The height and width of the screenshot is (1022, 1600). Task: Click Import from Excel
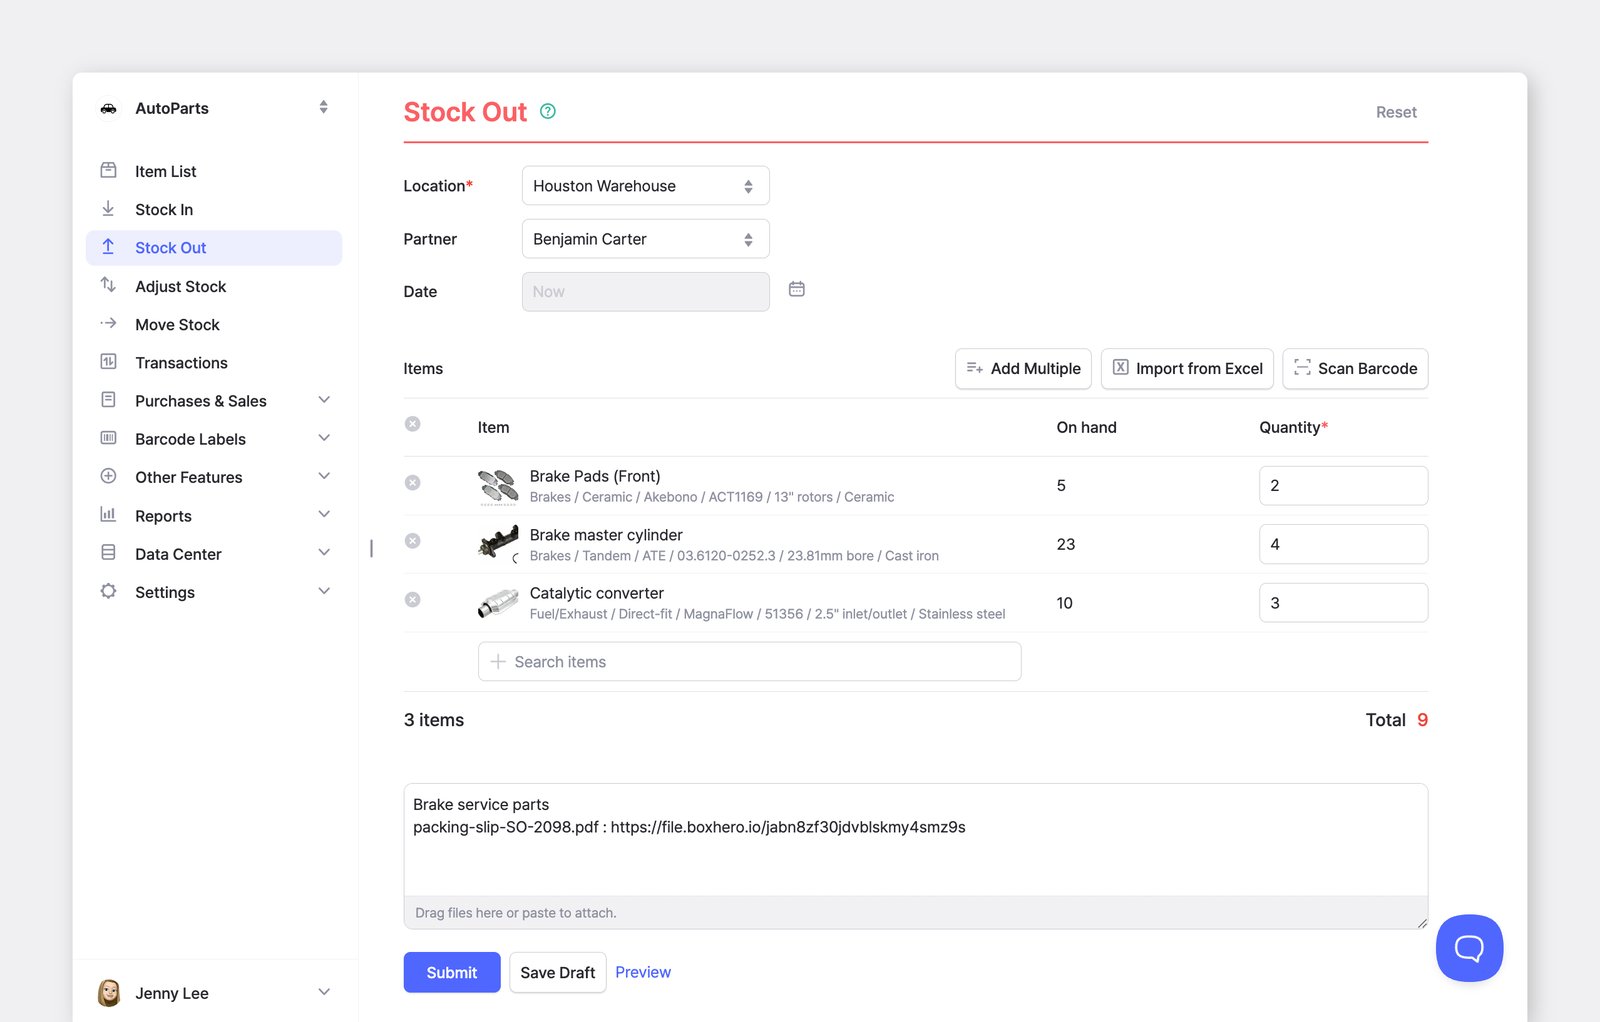[1187, 369]
